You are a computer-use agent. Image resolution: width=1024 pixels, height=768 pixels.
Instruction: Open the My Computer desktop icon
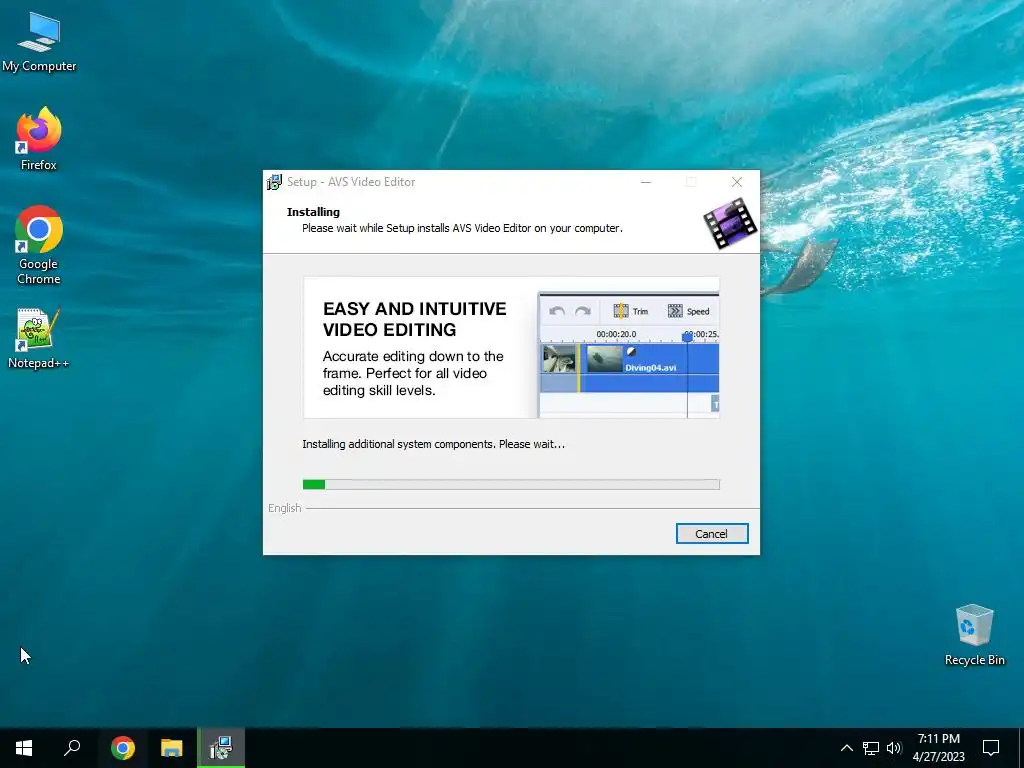pos(39,42)
